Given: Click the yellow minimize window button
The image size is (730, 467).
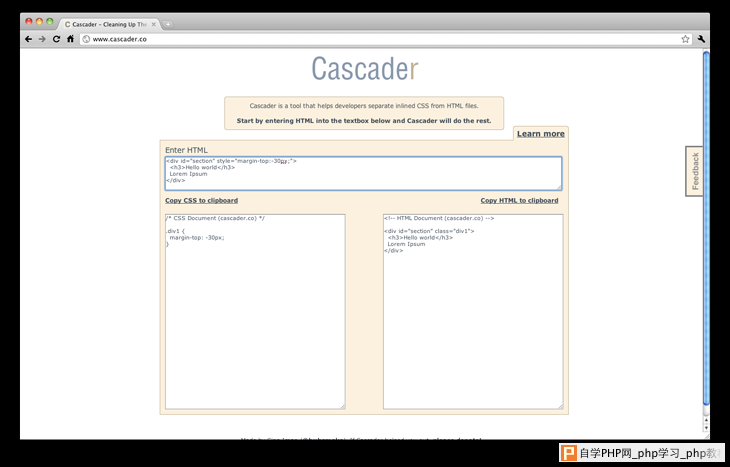Looking at the screenshot, I should pyautogui.click(x=39, y=21).
